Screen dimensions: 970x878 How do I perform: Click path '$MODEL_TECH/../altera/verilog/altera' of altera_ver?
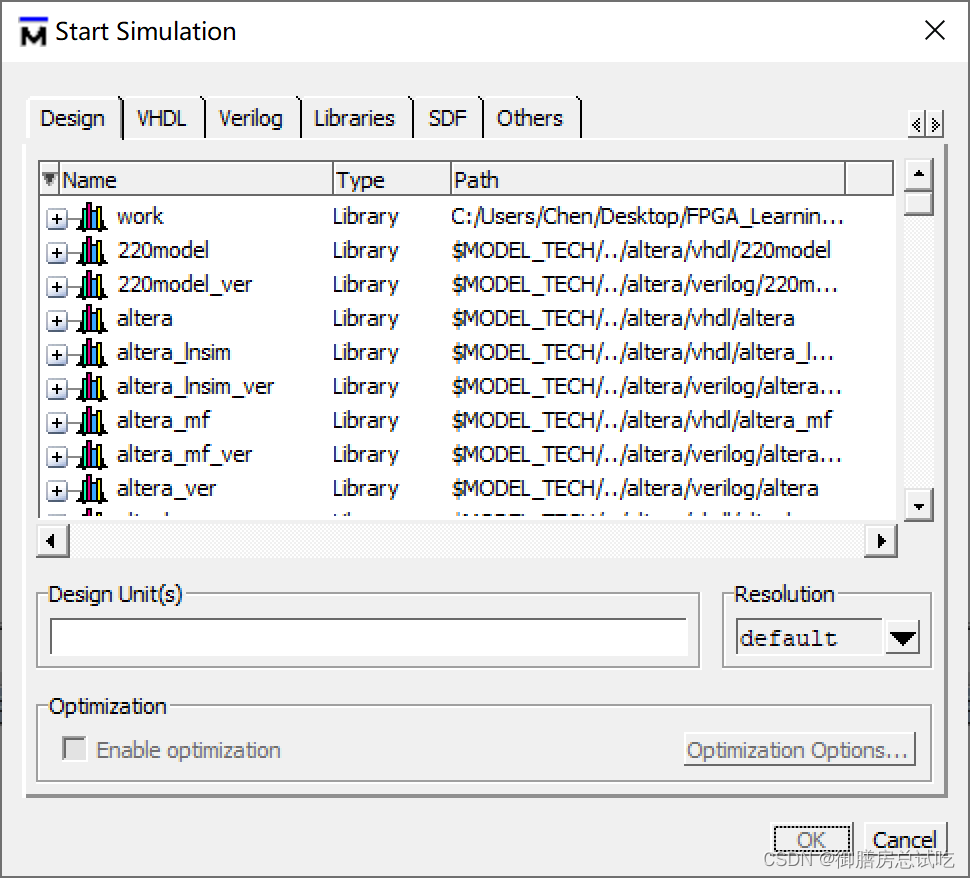635,489
